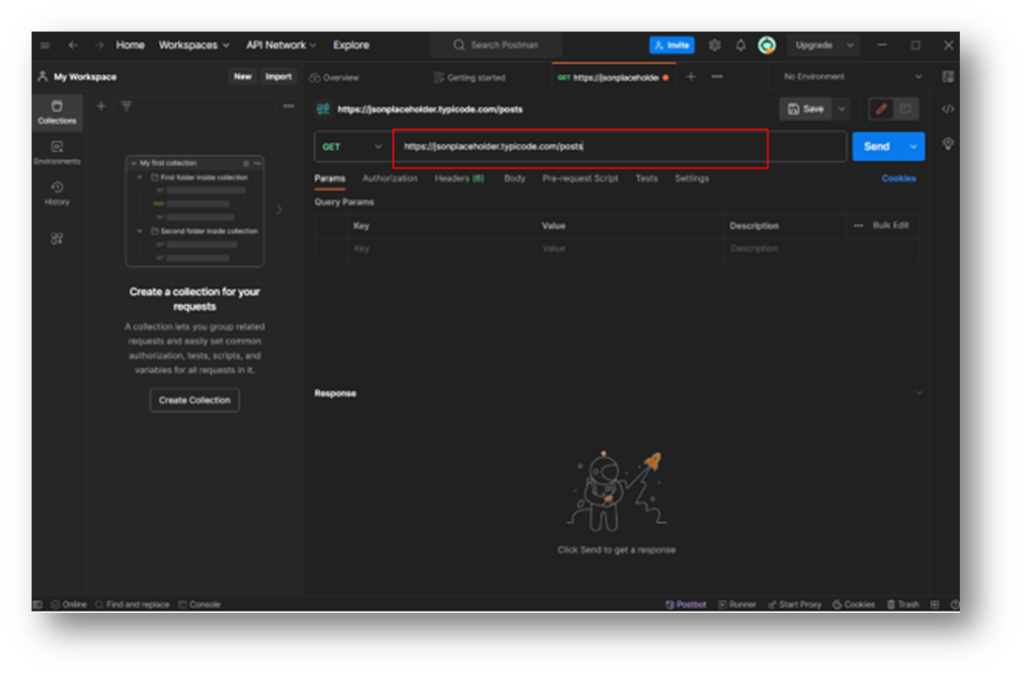Click the settings gear icon

(x=714, y=45)
